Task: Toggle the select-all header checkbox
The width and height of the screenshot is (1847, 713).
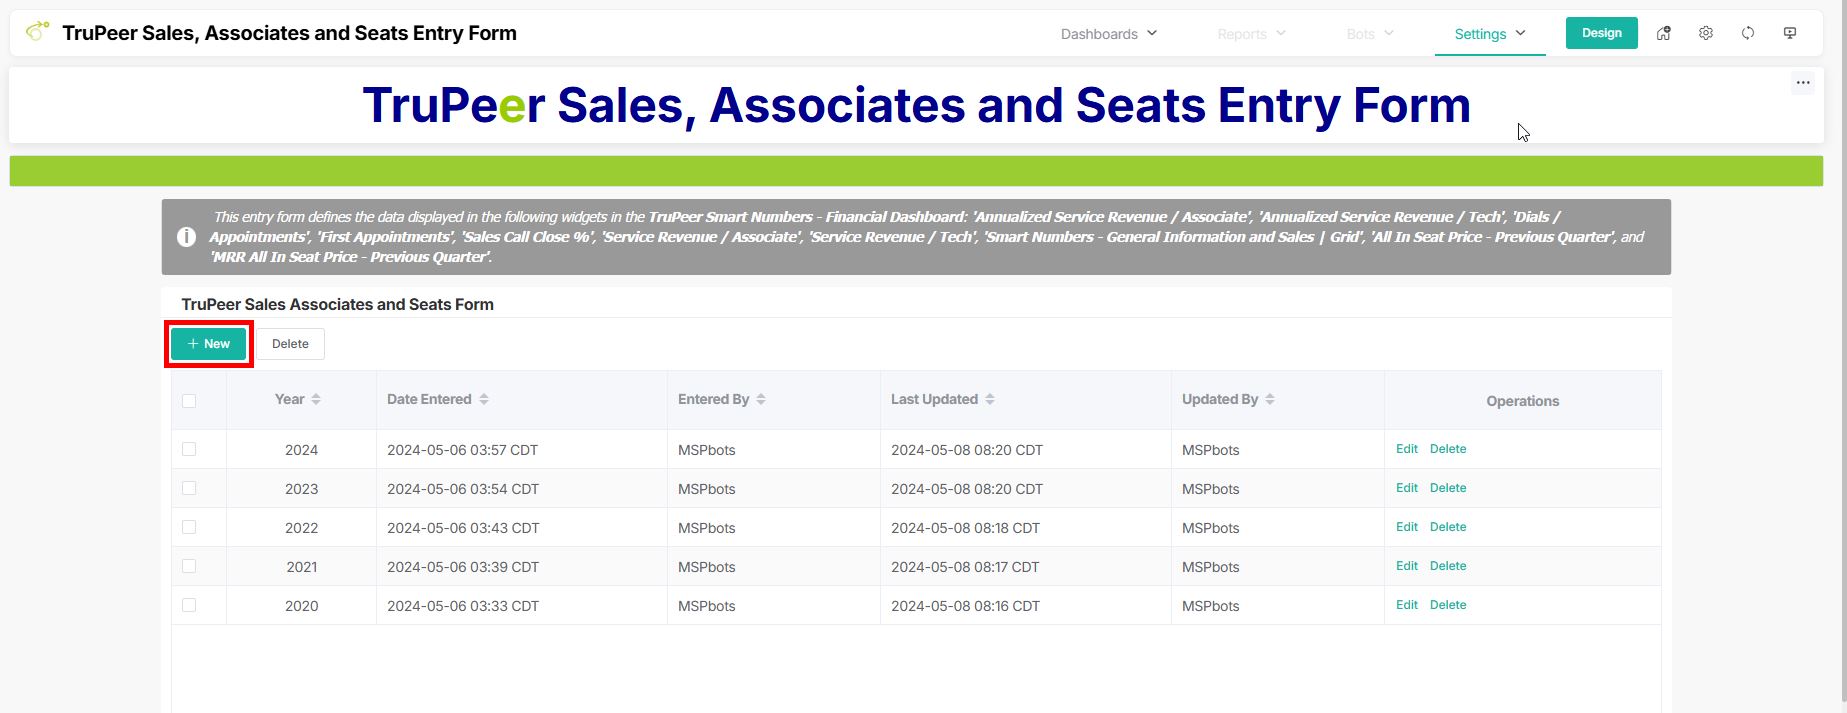Action: 189,401
